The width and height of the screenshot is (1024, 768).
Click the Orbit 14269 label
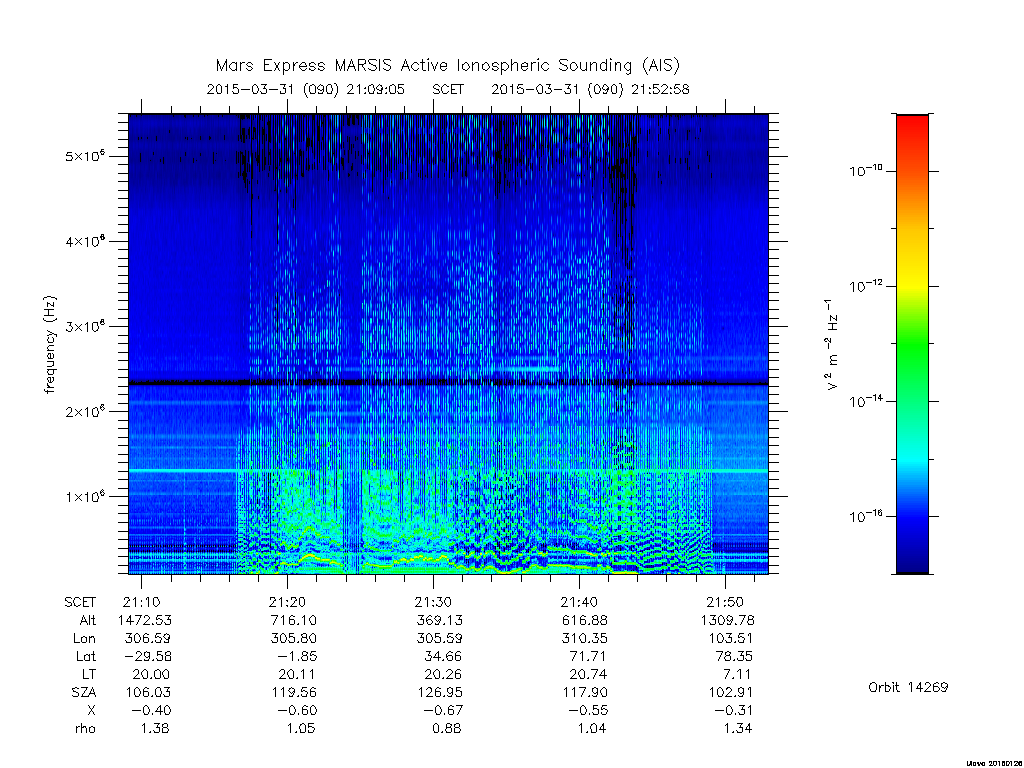(908, 687)
